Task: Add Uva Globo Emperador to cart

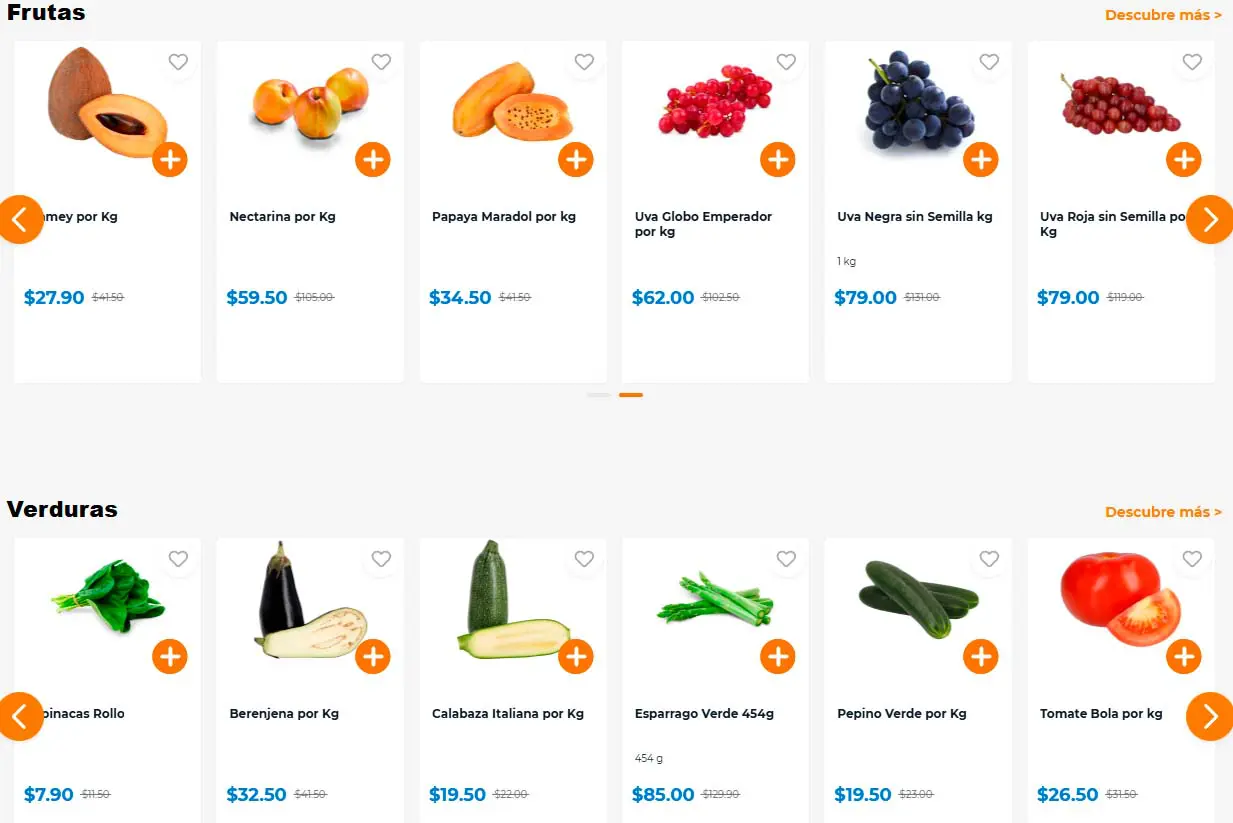Action: pos(778,159)
